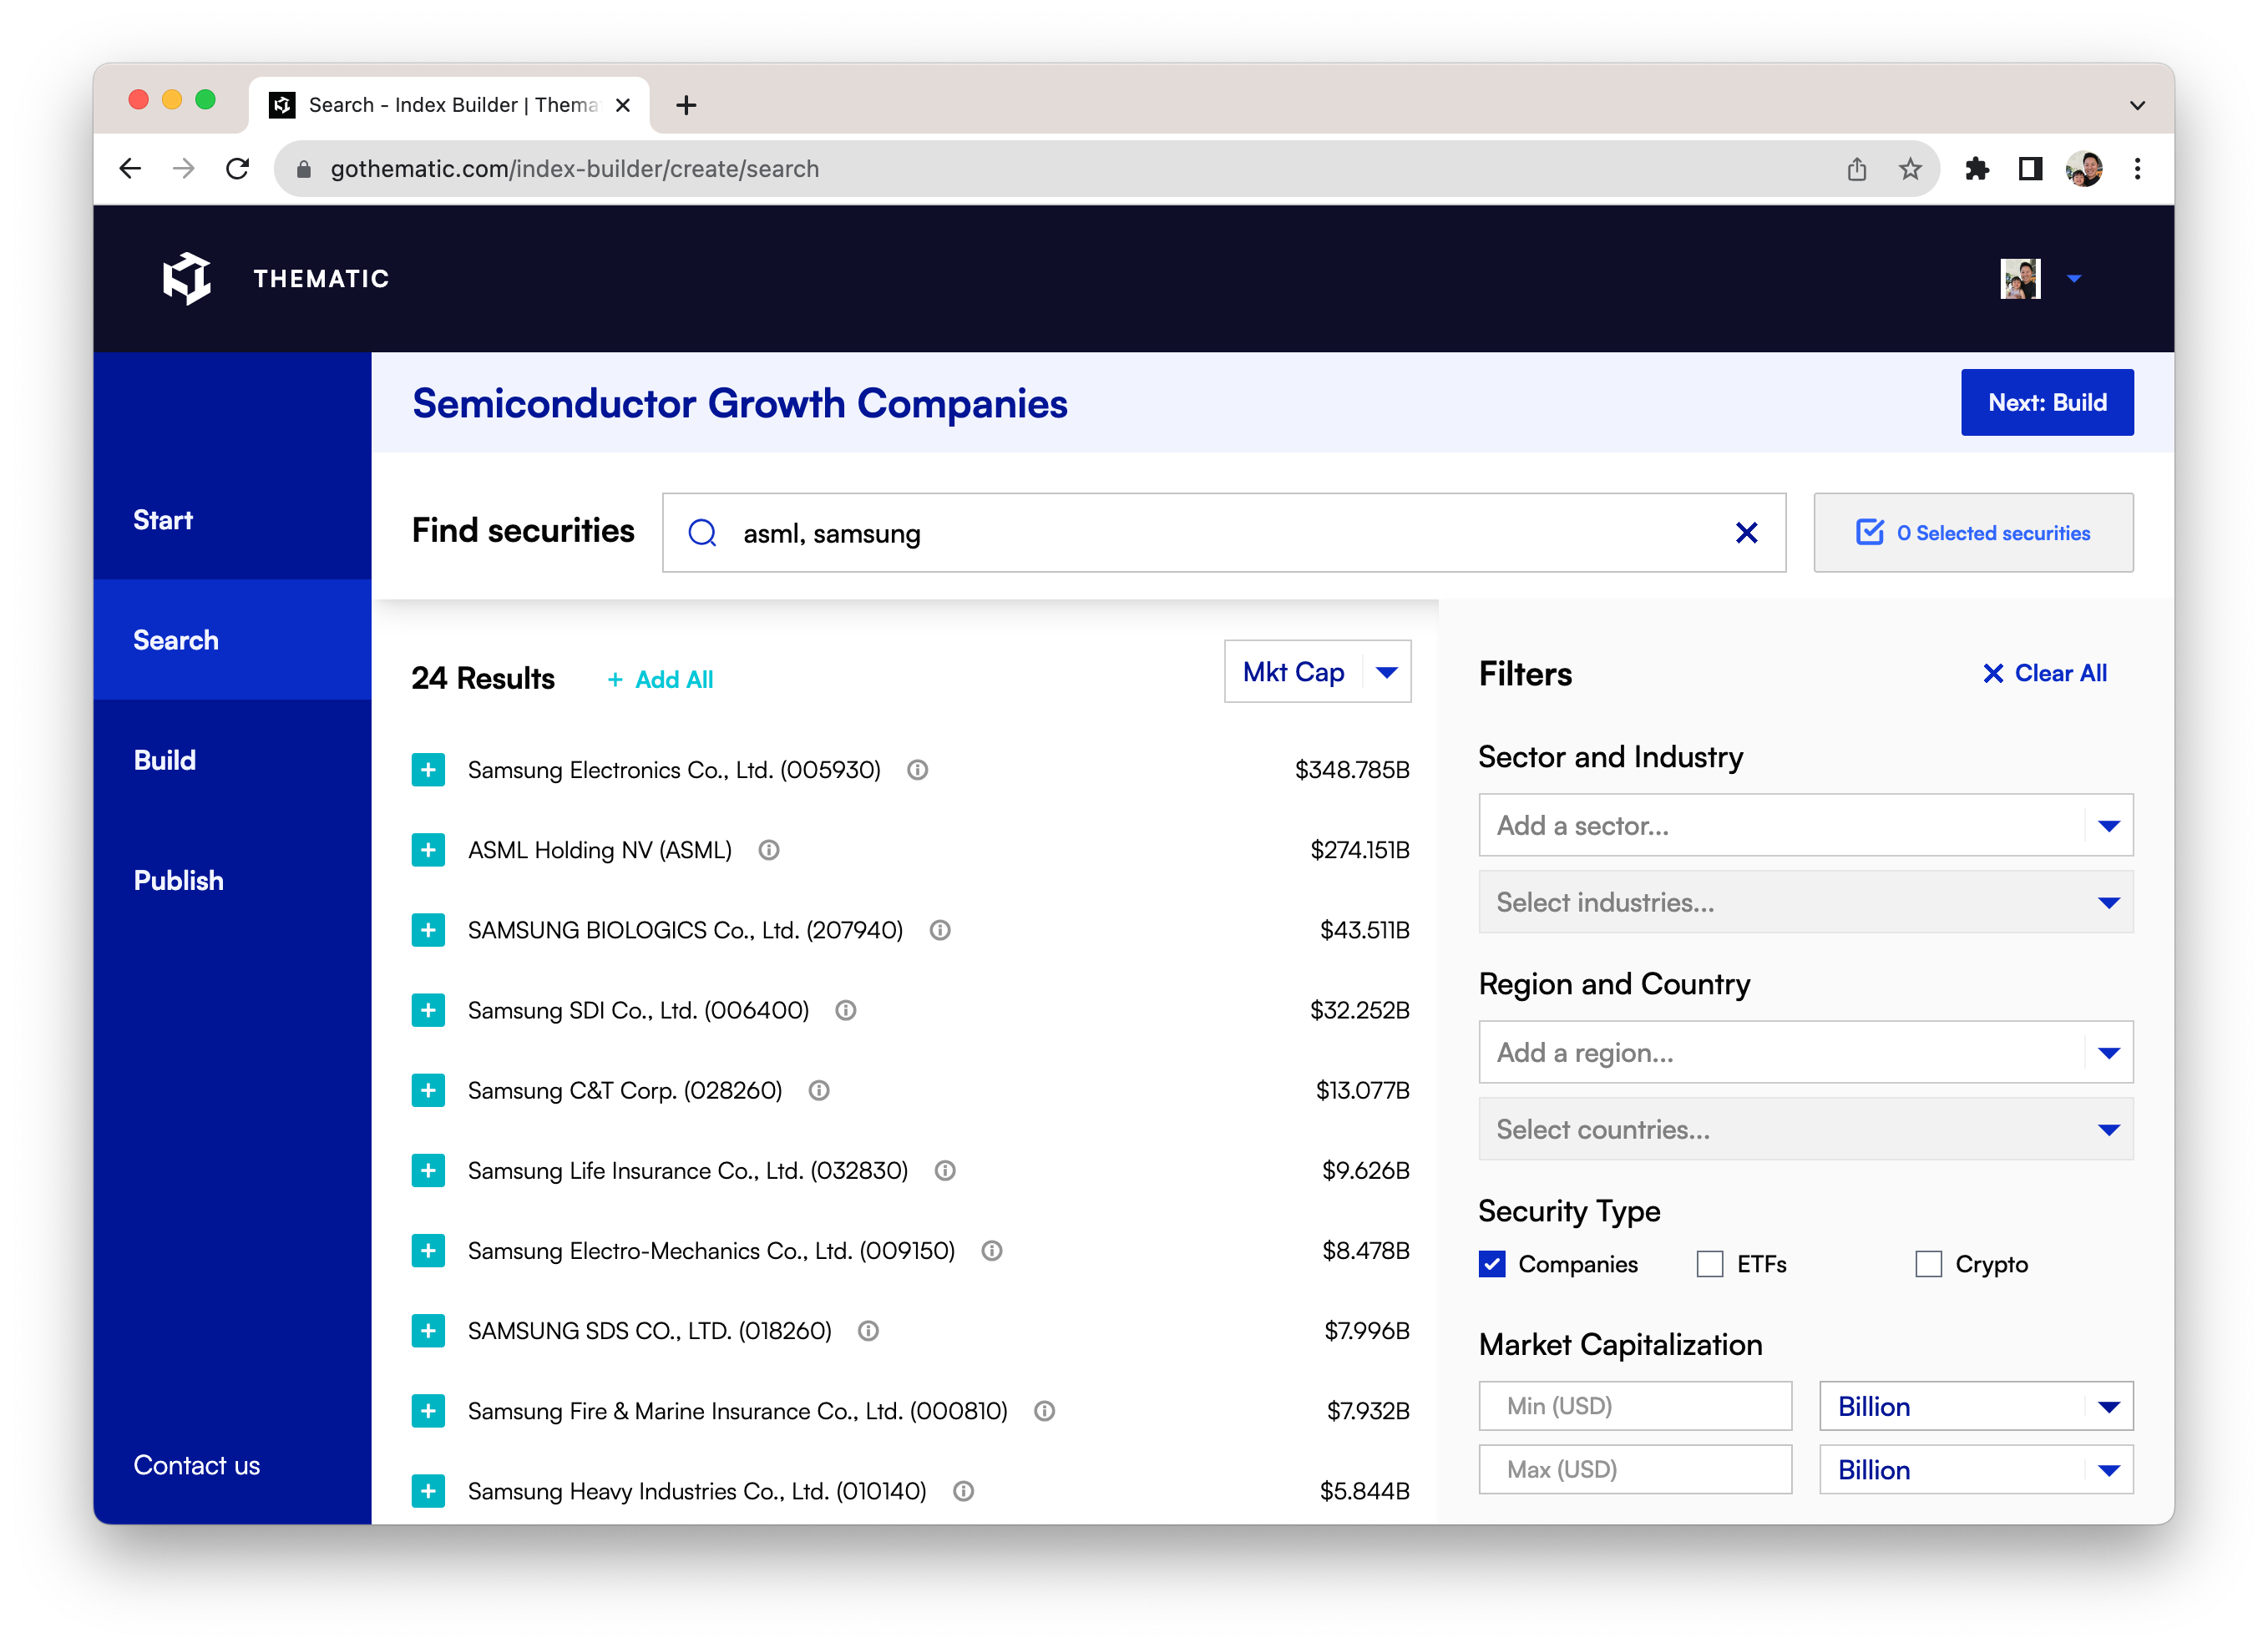Click the info icon beside Samsung SDI Co.
This screenshot has height=1648, width=2268.
coord(846,1010)
